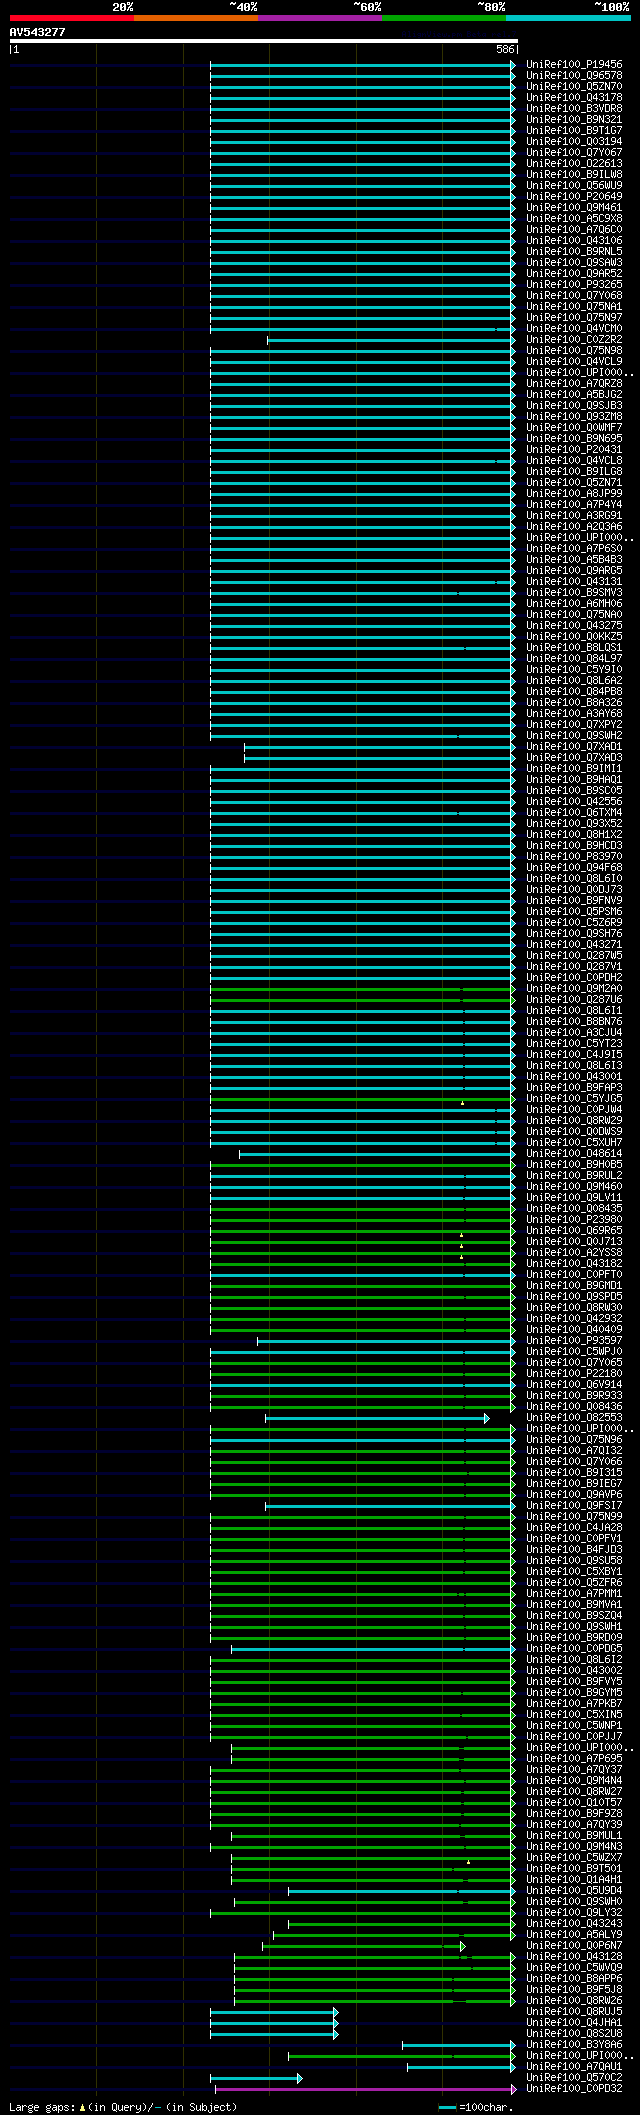The height and width of the screenshot is (2115, 640).
Task: Click alignment arrowhead for UniRef100_O82553
Action: click(487, 1417)
